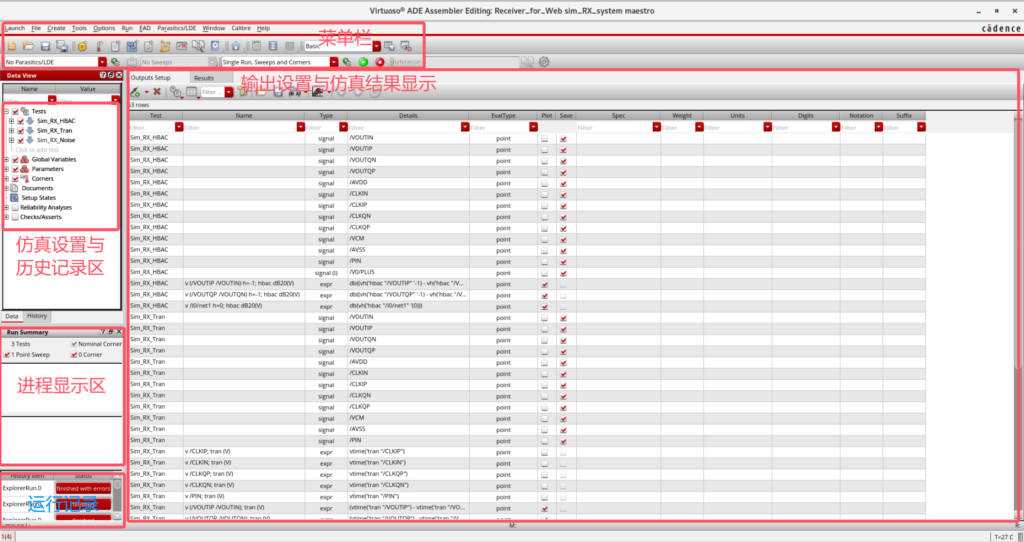This screenshot has height=542, width=1024.
Task: Enable the Checks/Asserts checkbox
Action: [15, 217]
